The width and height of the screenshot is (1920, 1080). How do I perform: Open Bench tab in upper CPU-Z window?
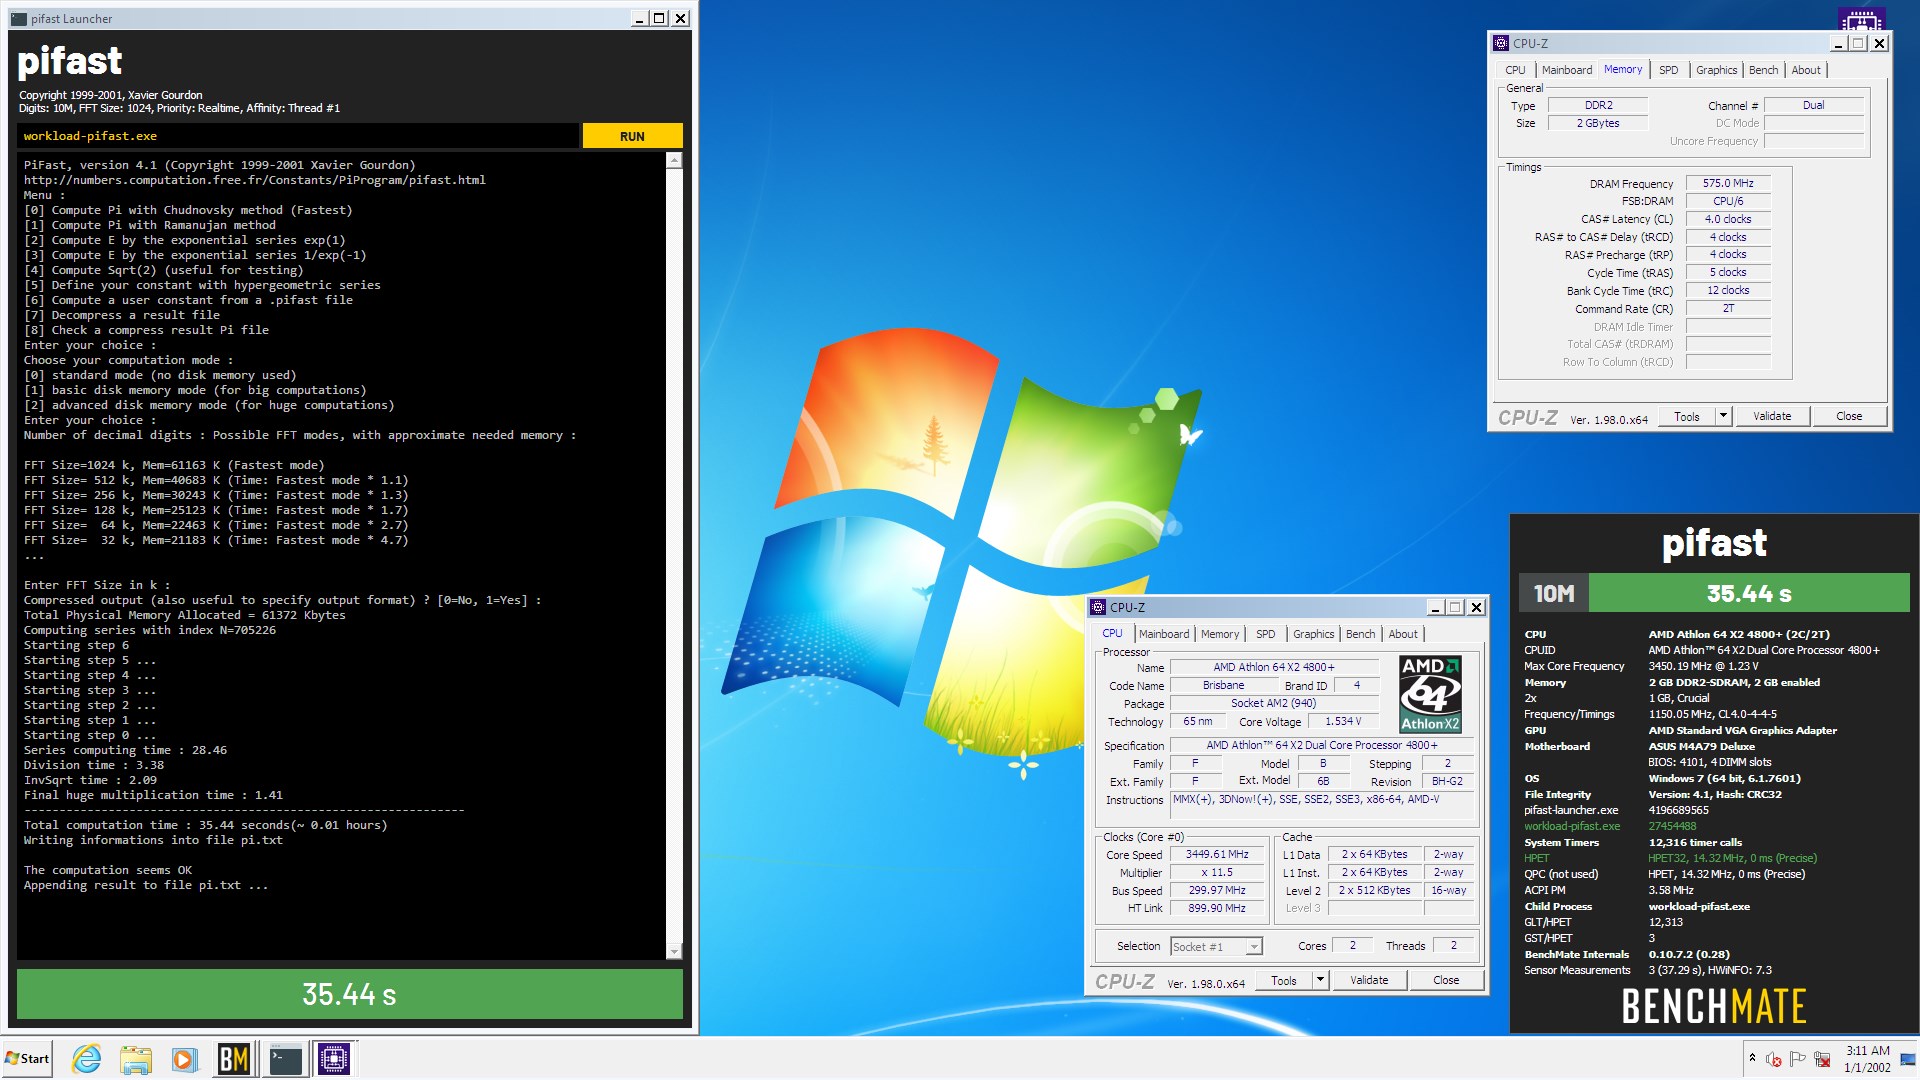(x=1763, y=70)
